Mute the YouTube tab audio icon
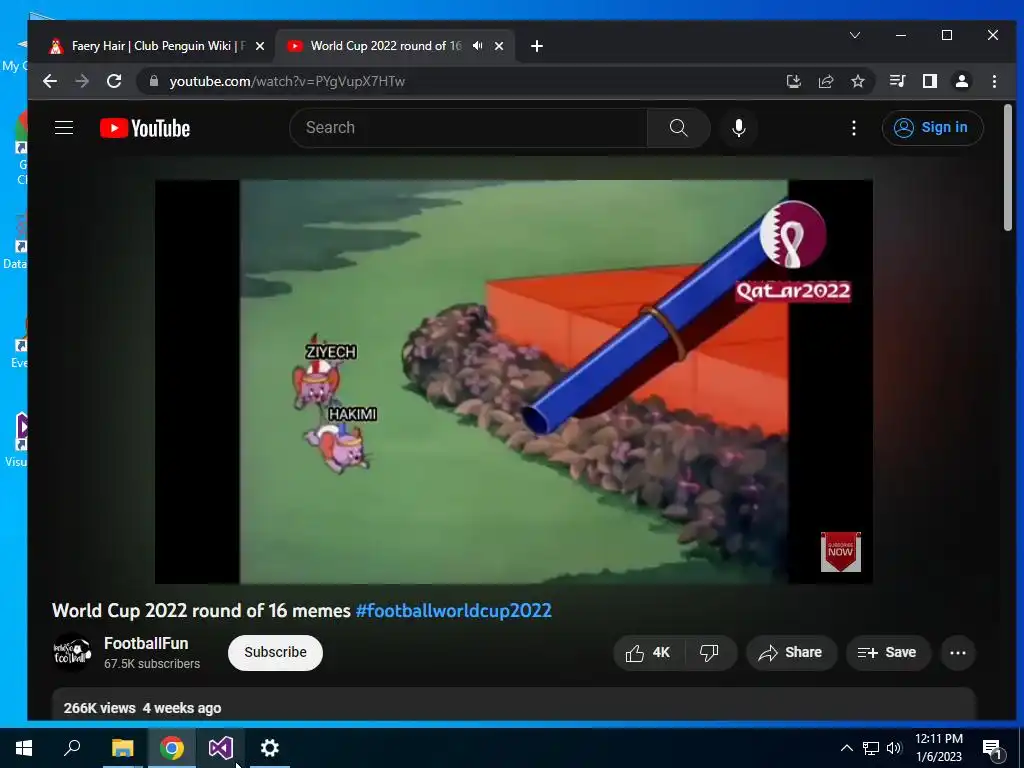Viewport: 1024px width, 768px height. click(477, 46)
